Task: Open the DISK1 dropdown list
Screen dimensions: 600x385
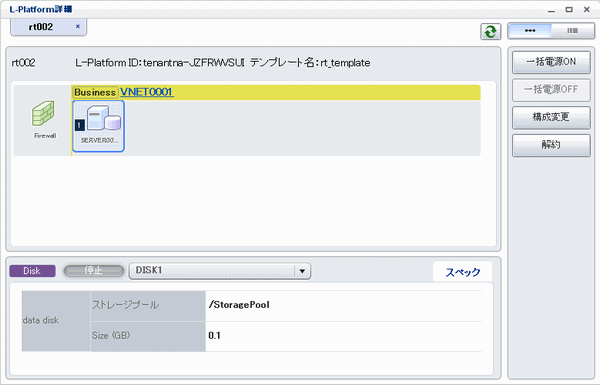Action: [220, 271]
